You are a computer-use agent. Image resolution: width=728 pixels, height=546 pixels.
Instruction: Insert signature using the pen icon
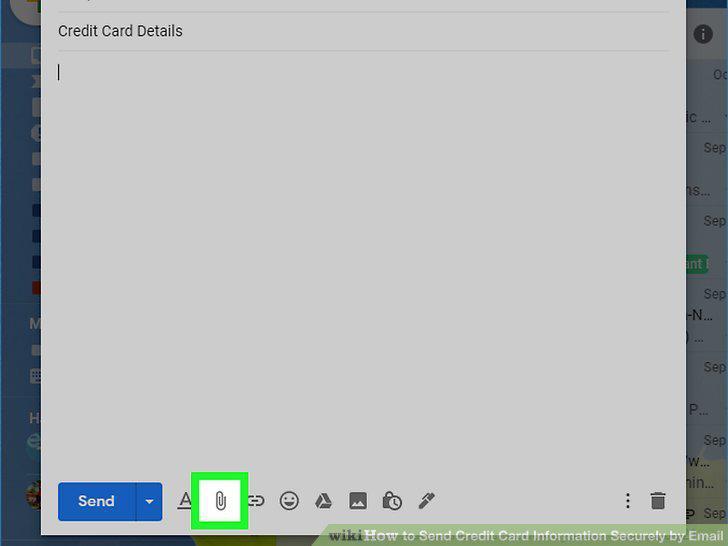coord(426,501)
